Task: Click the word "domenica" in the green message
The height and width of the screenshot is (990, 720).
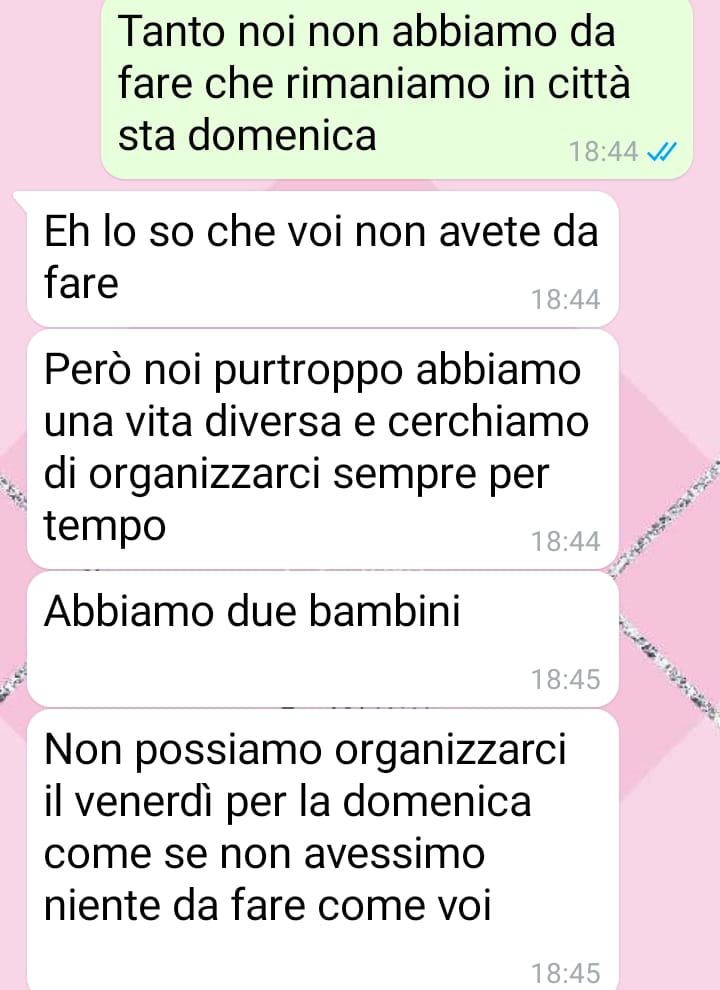Action: pyautogui.click(x=282, y=135)
